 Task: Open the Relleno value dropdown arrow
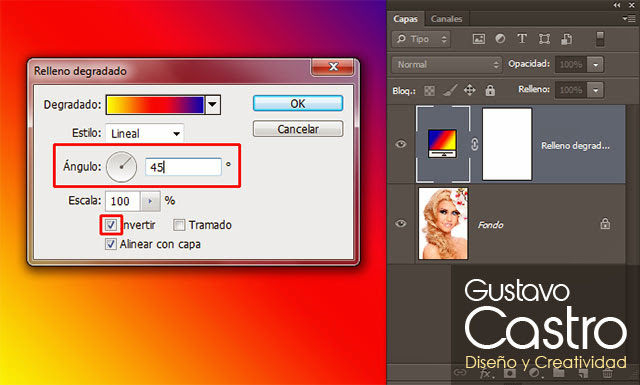(595, 90)
